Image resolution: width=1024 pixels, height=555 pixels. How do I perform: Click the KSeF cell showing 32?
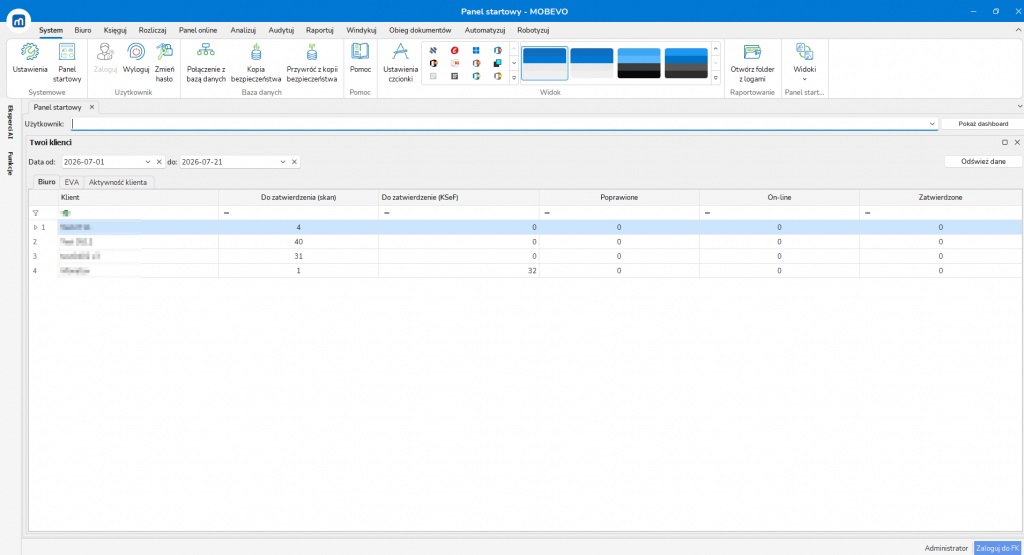(x=458, y=270)
